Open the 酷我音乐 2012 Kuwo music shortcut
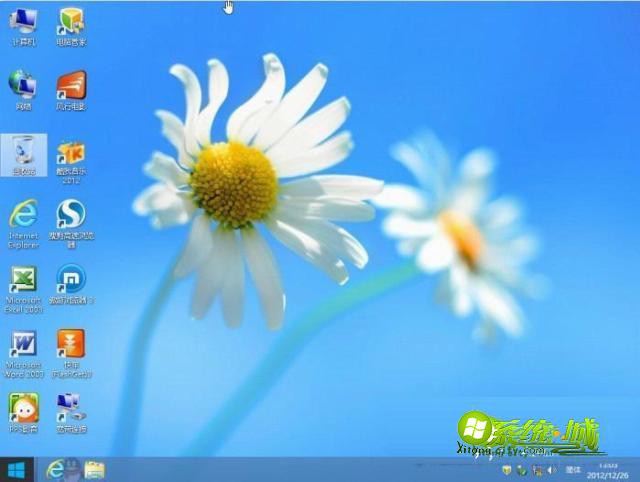Image resolution: width=640 pixels, height=482 pixels. [x=71, y=161]
